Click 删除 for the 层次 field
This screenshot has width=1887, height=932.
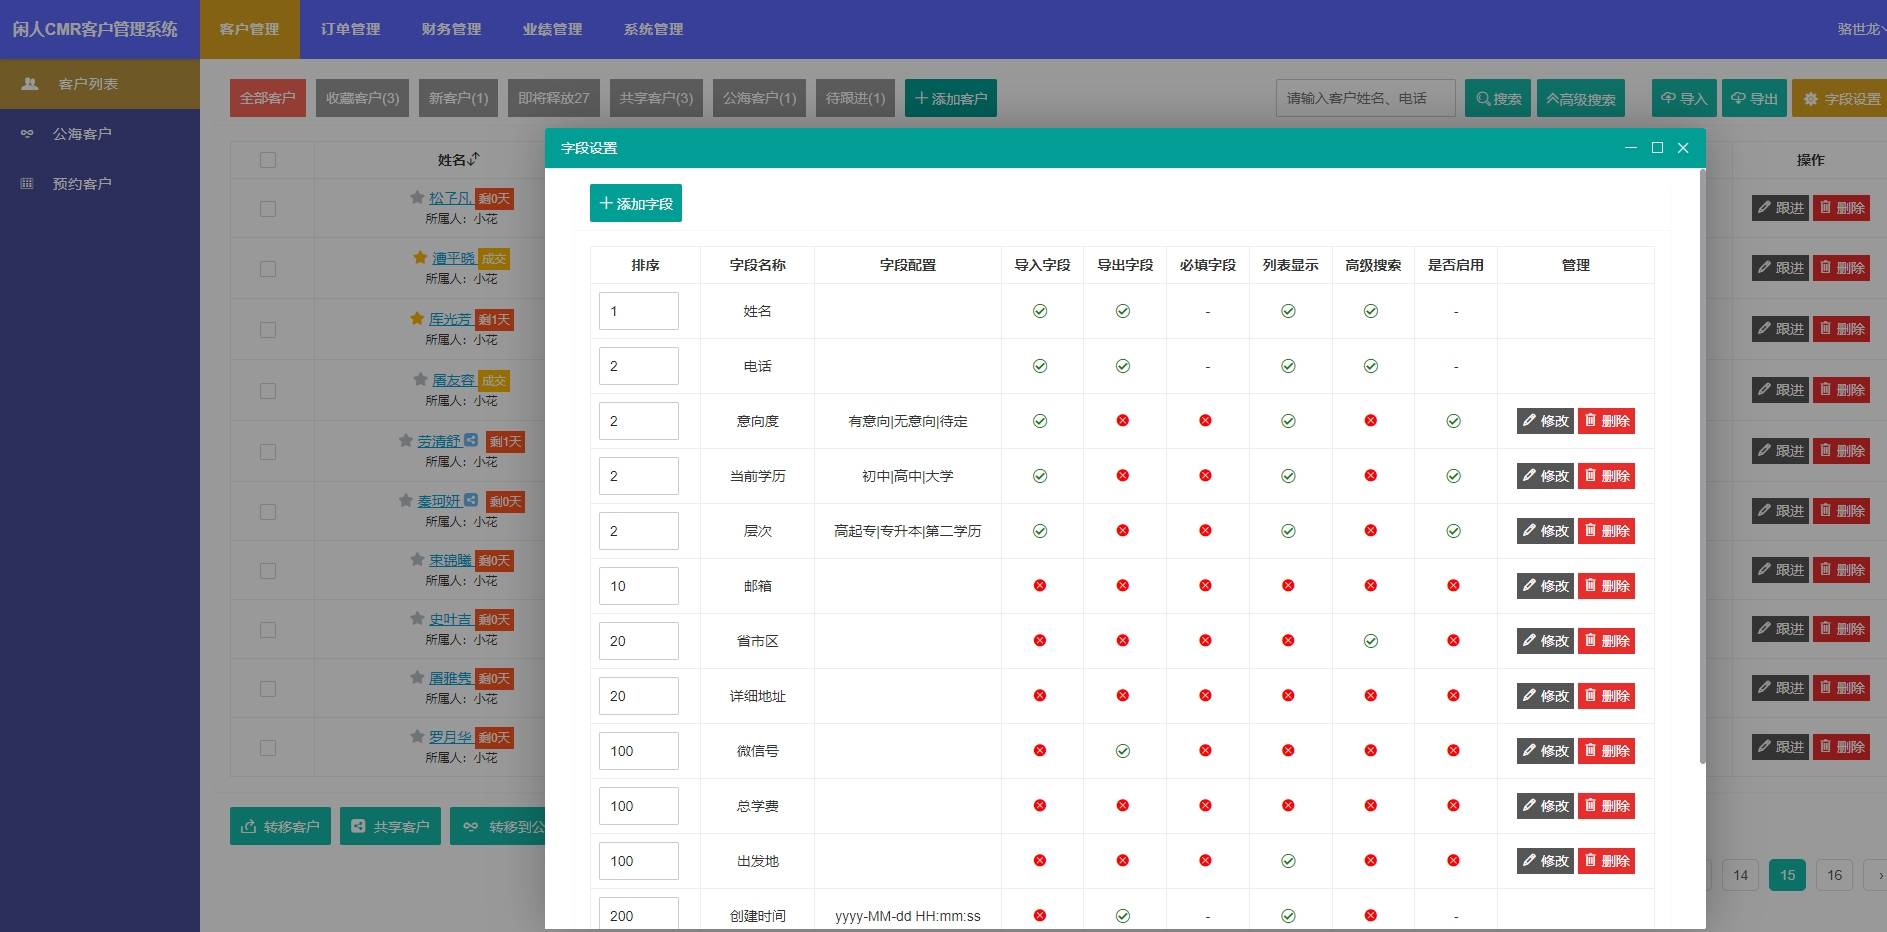1606,531
